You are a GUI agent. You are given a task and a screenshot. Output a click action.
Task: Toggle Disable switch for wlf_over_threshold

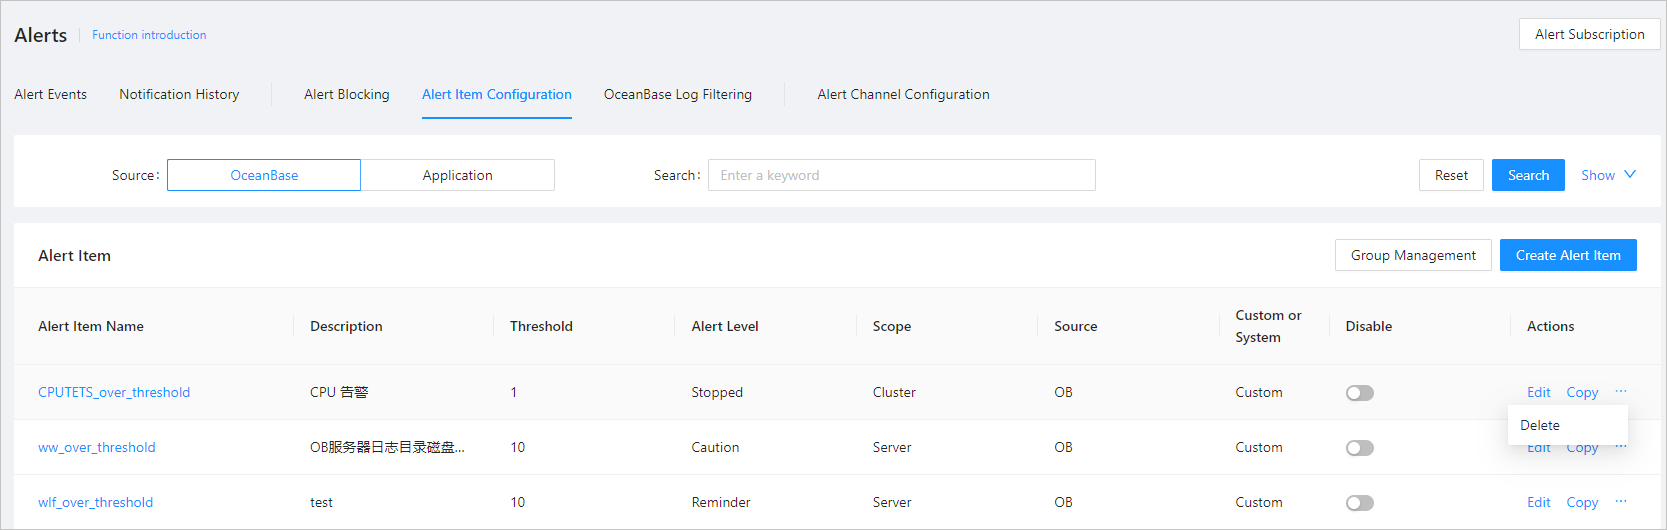(x=1359, y=503)
